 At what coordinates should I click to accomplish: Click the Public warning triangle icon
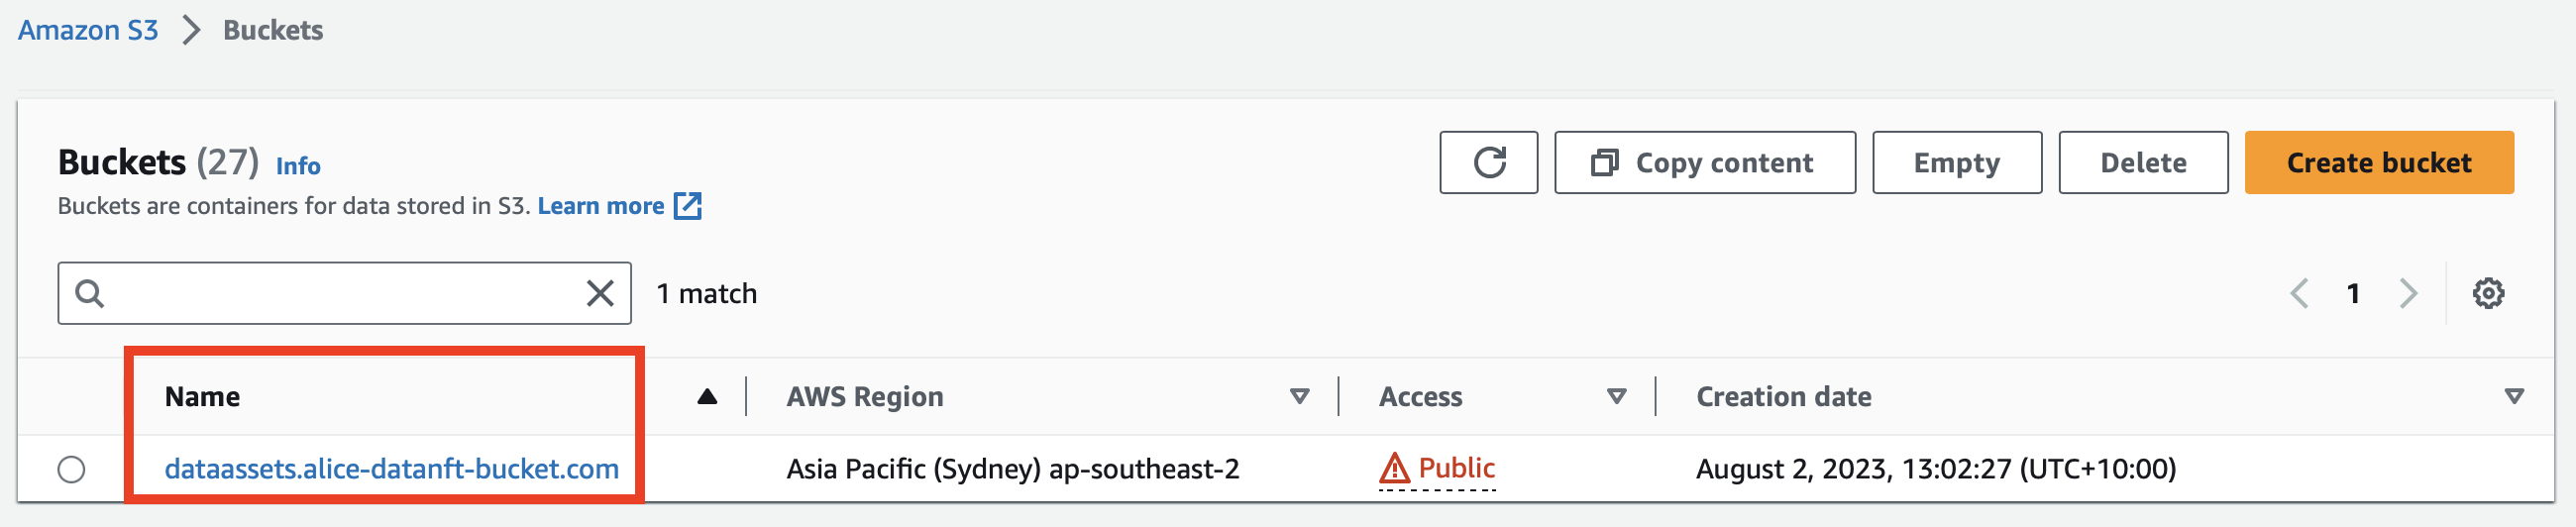pos(1394,468)
